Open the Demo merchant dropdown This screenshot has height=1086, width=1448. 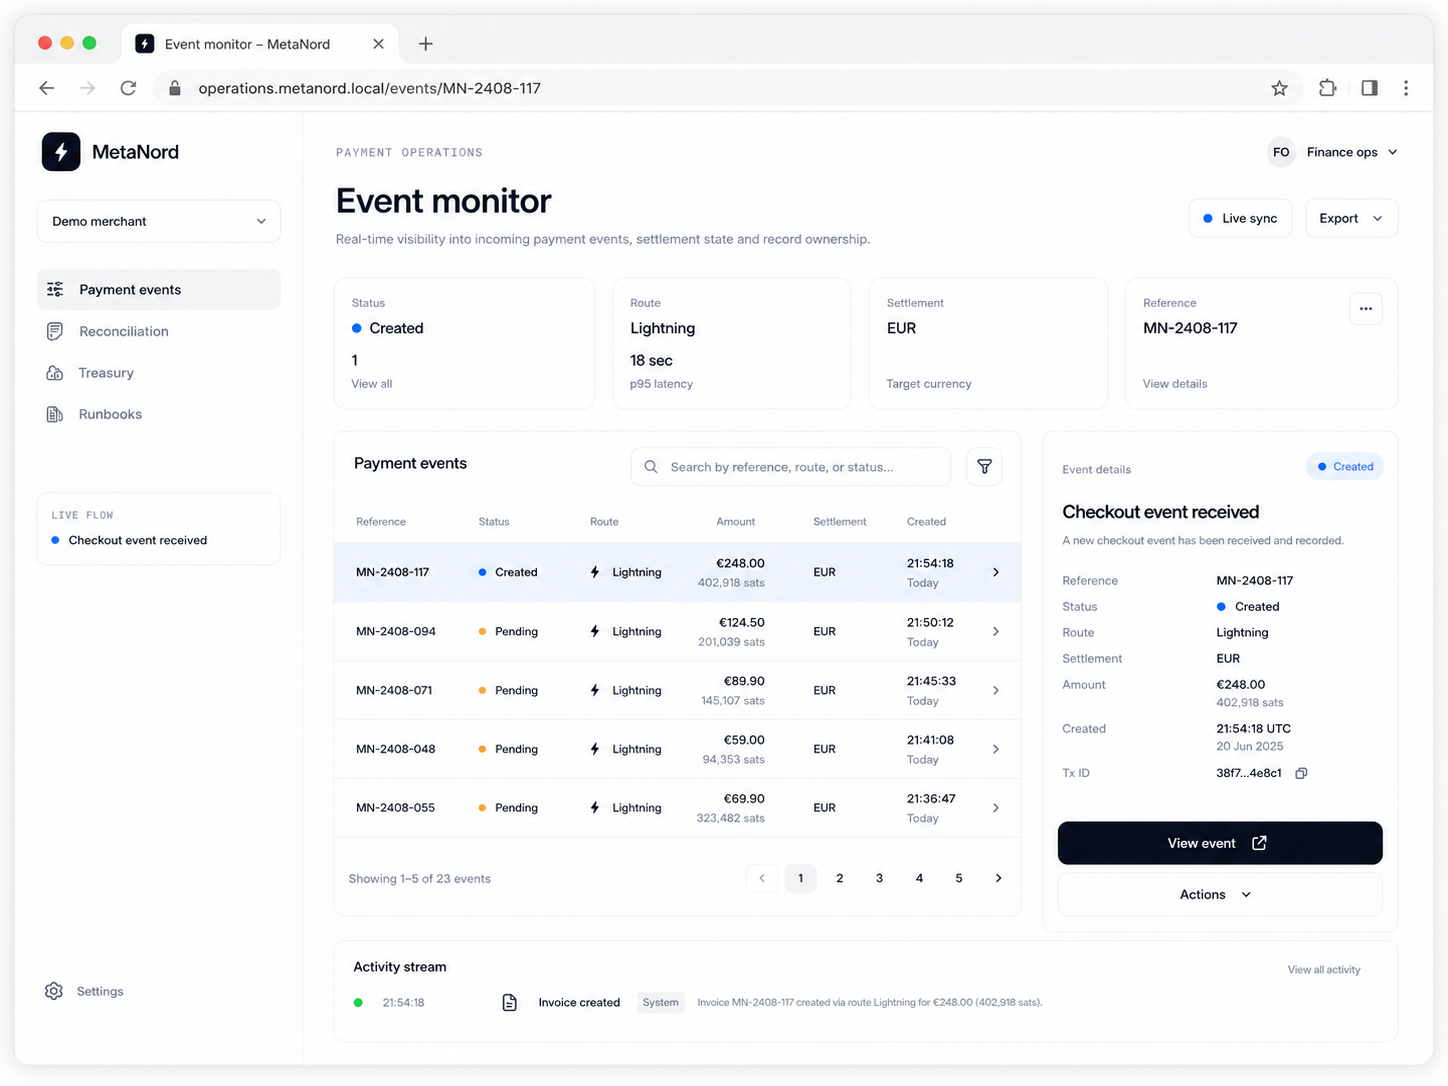(x=159, y=221)
